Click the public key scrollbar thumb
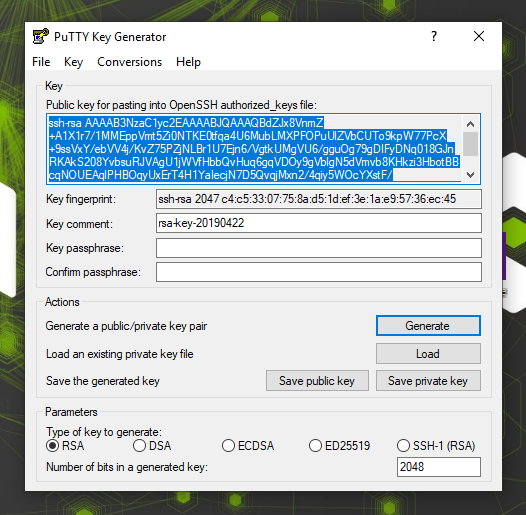The height and width of the screenshot is (515, 526). click(471, 144)
